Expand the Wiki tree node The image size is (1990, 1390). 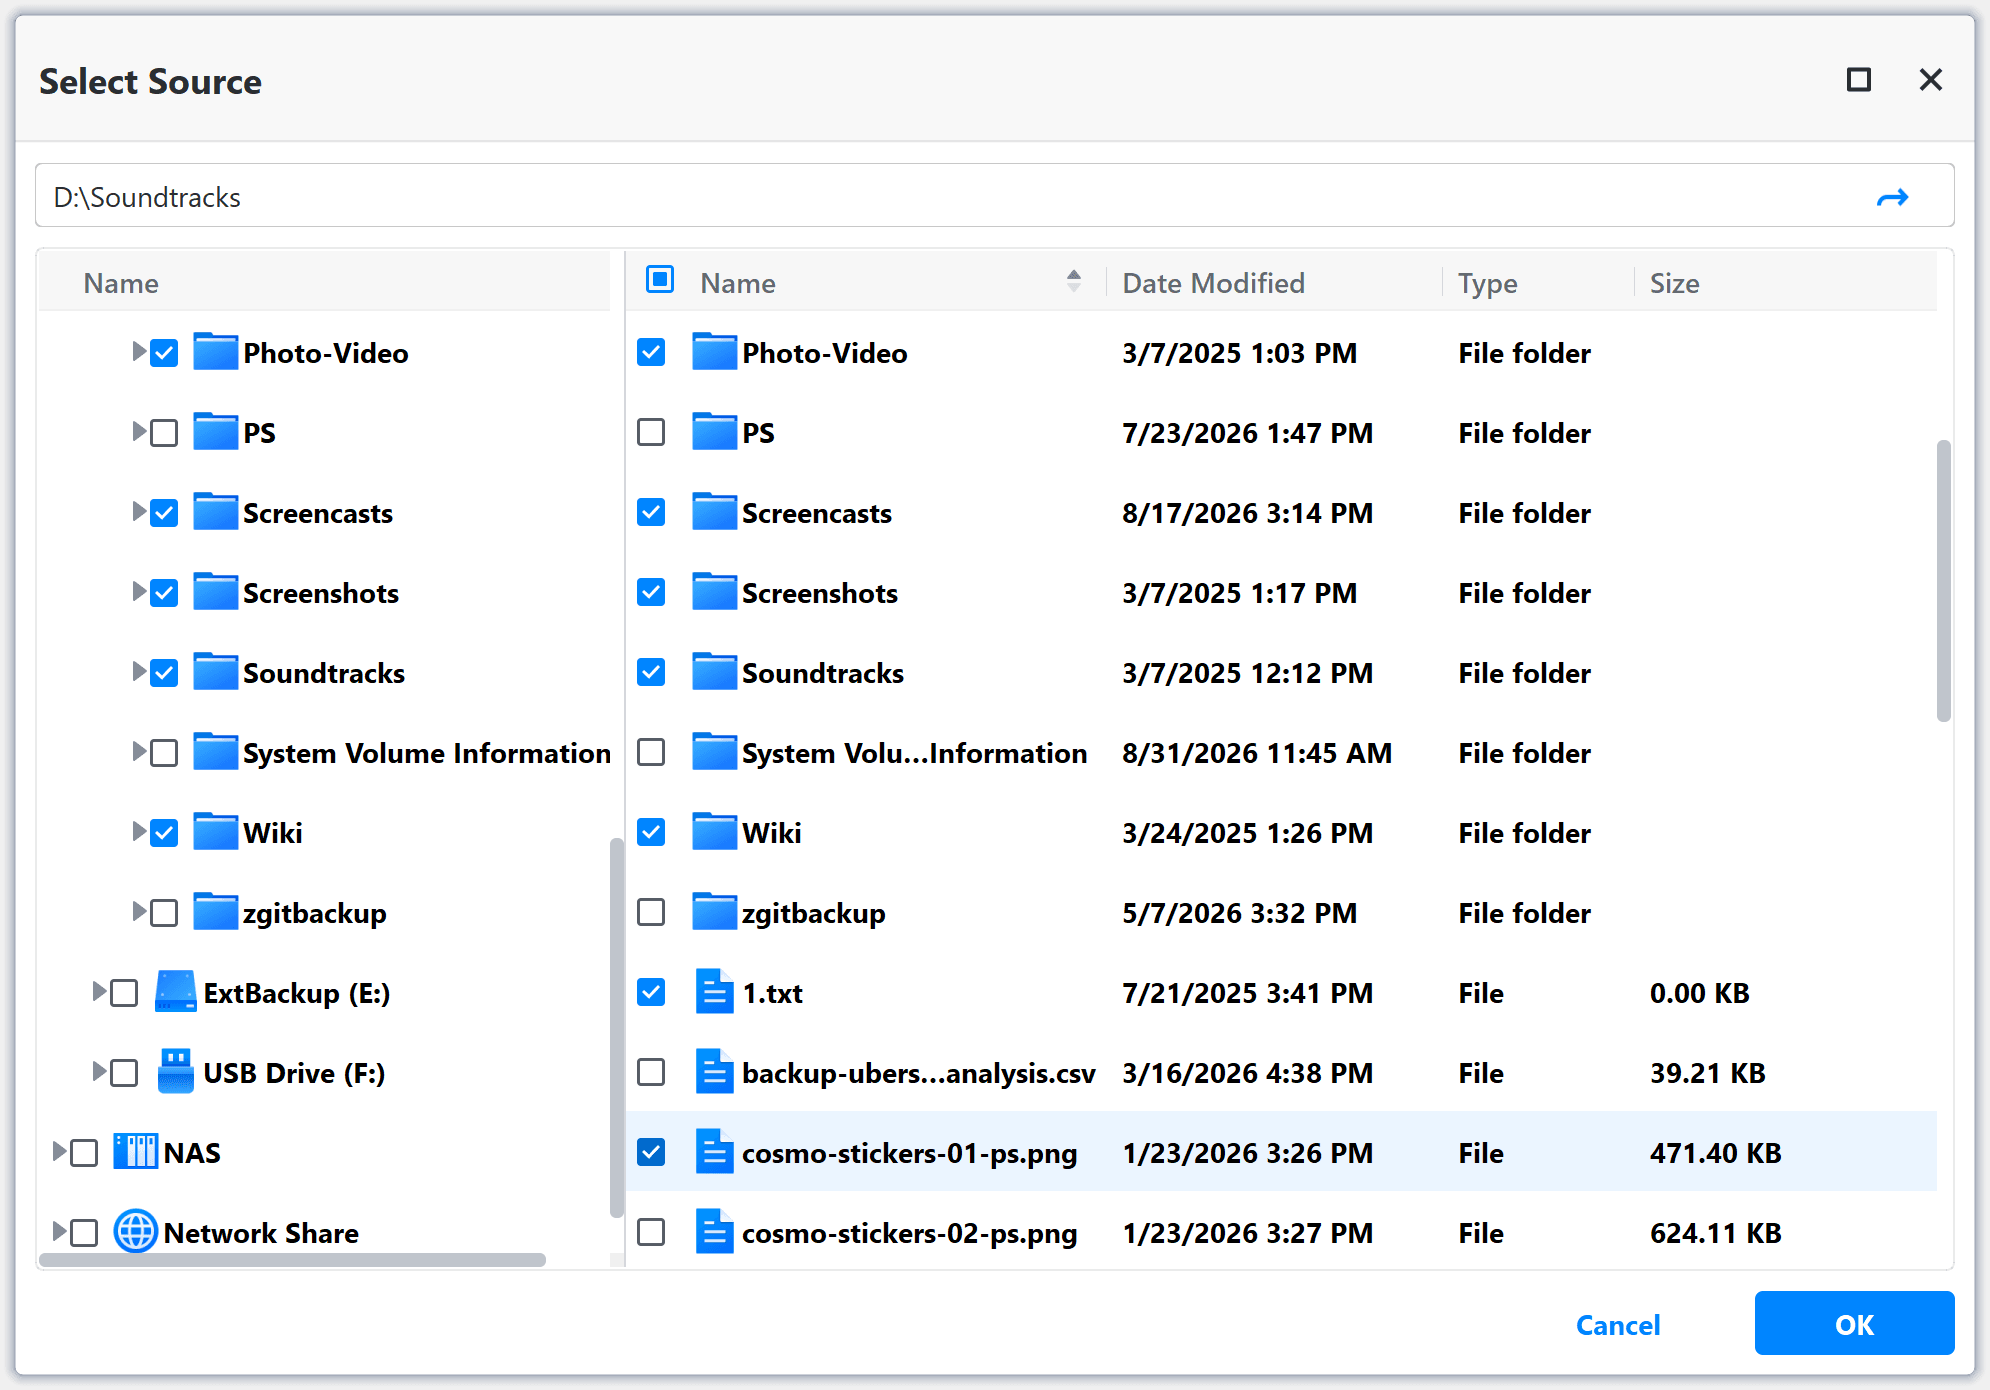139,831
